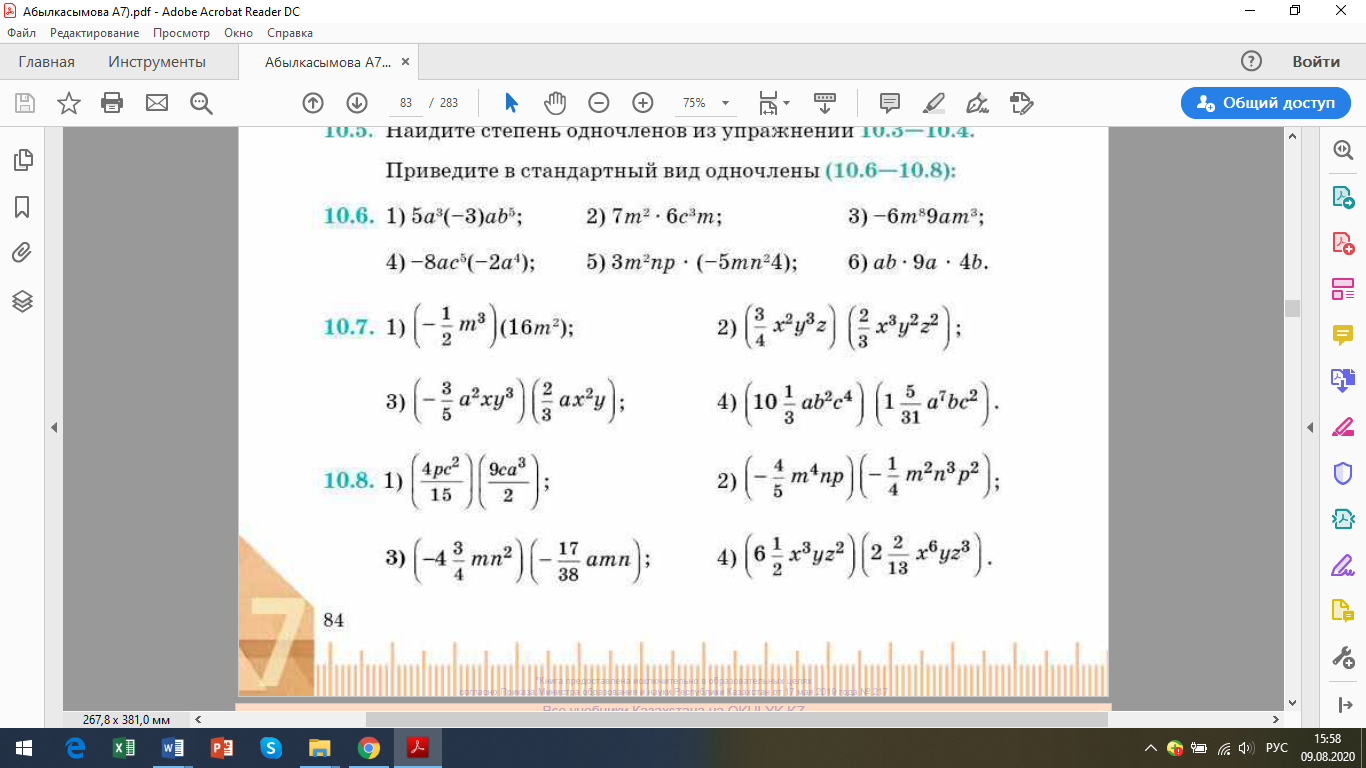Open the Файл menu
Screen dimensions: 1366x768
[21, 32]
